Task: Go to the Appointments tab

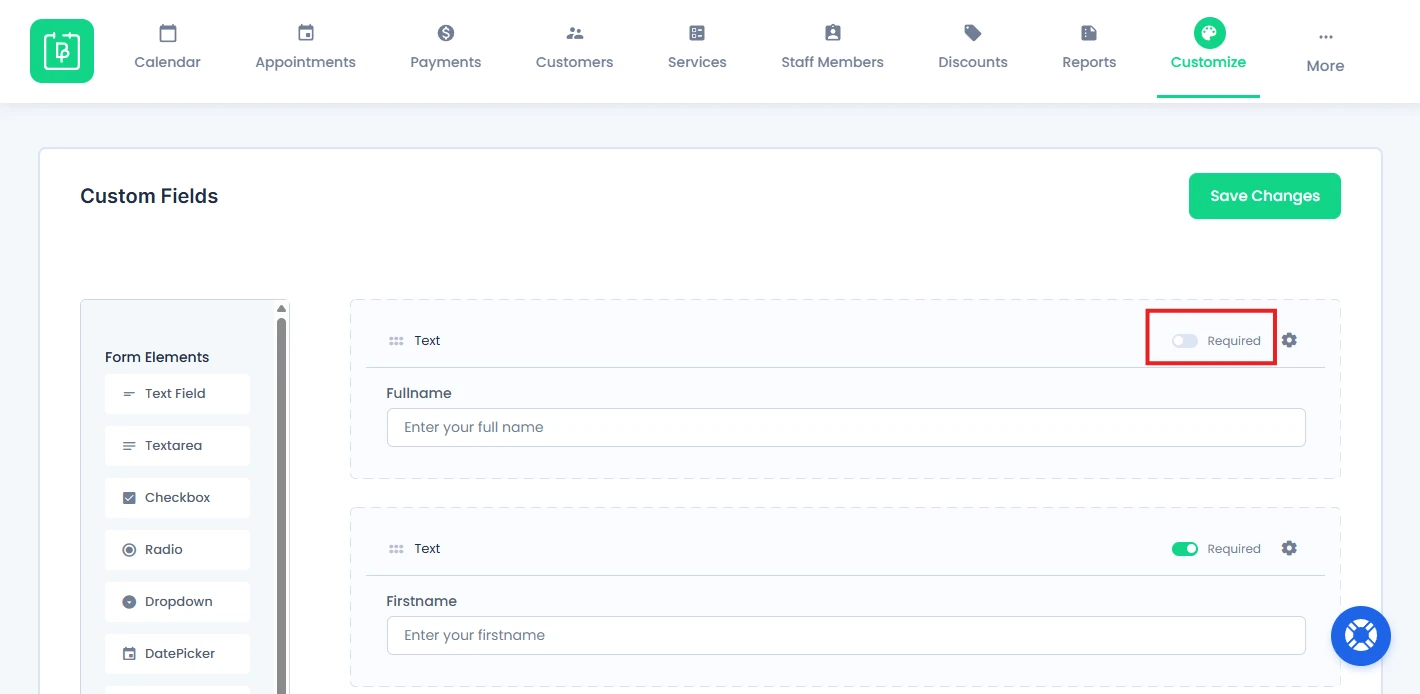Action: click(x=305, y=48)
